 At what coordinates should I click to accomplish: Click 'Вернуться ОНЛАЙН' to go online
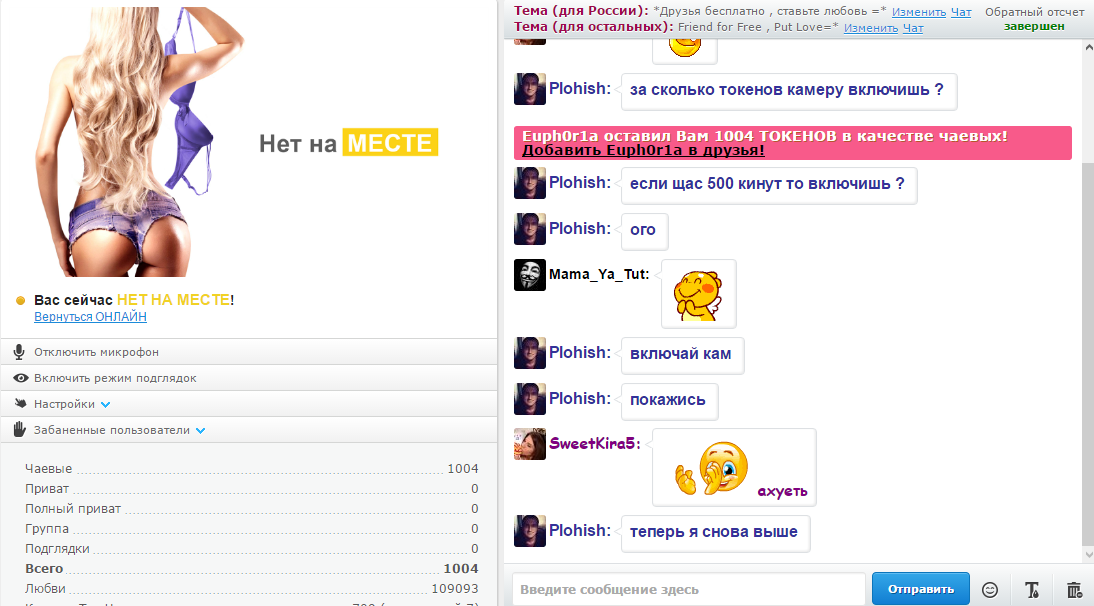[90, 317]
